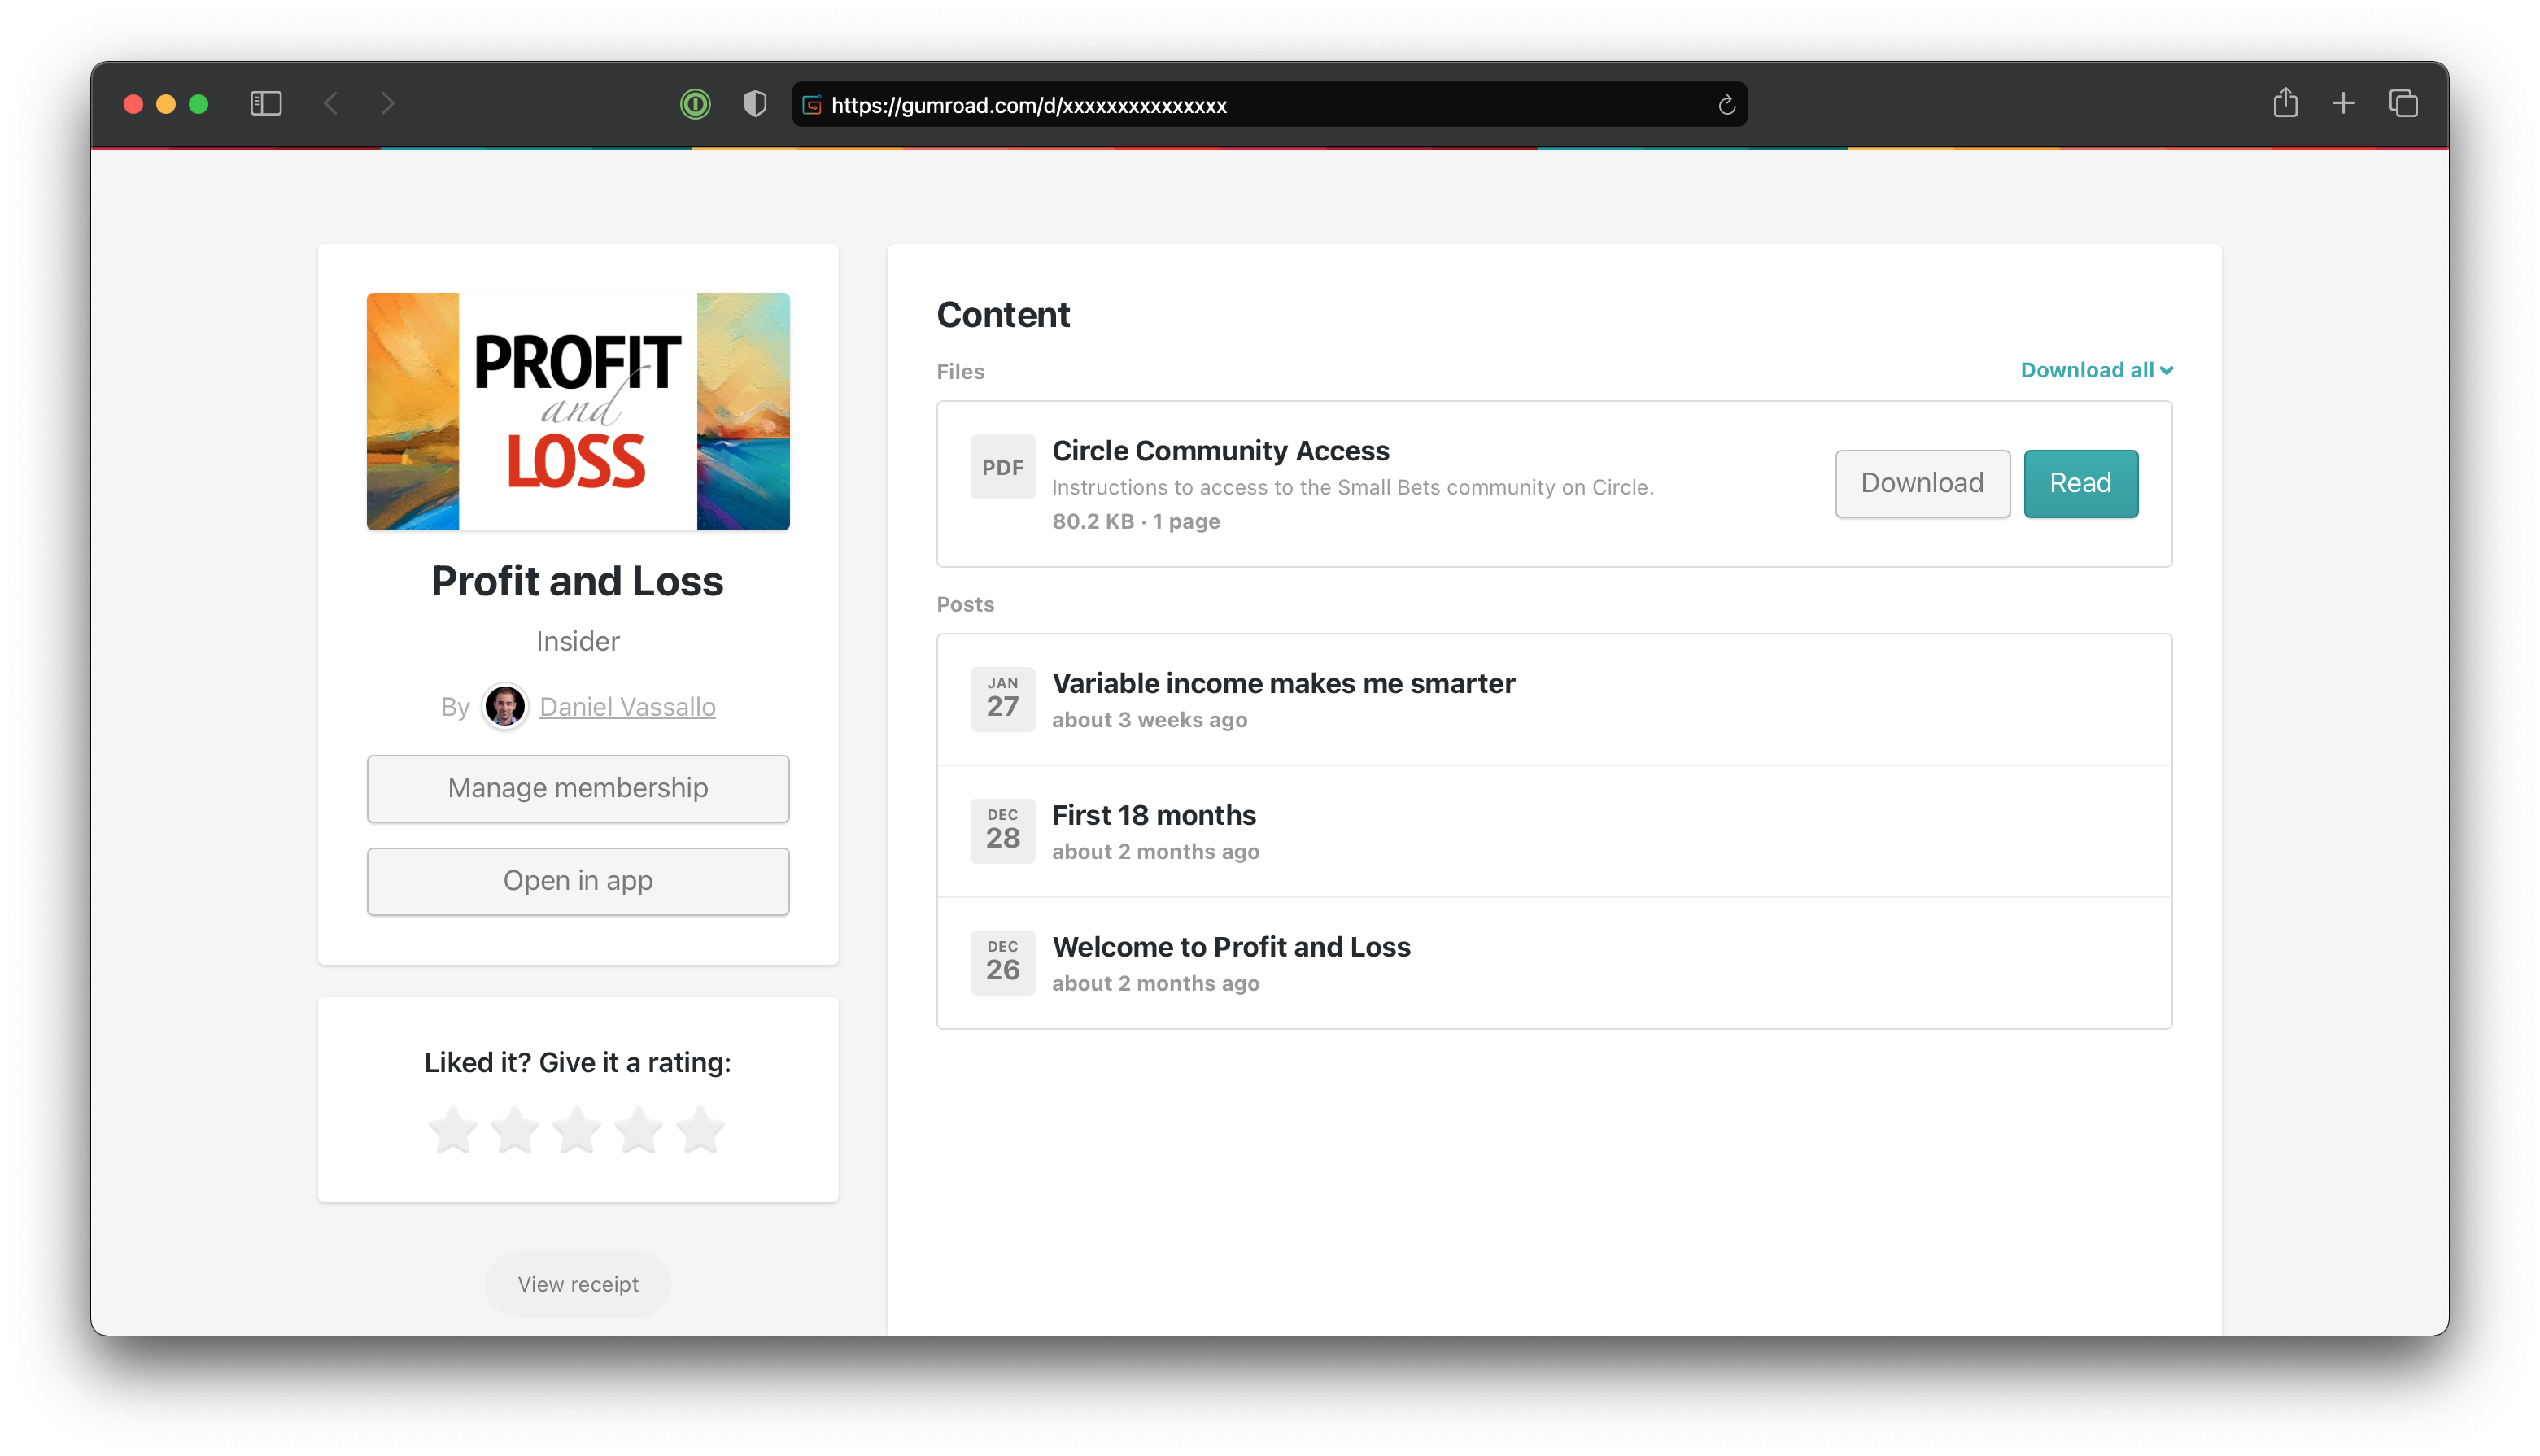Open the Share icon in toolbar
This screenshot has width=2540, height=1456.
[x=2285, y=103]
